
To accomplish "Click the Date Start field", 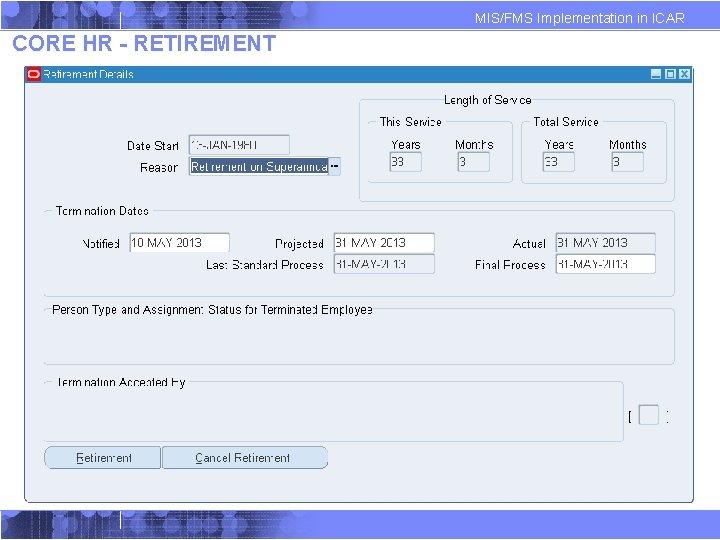I will tap(239, 145).
